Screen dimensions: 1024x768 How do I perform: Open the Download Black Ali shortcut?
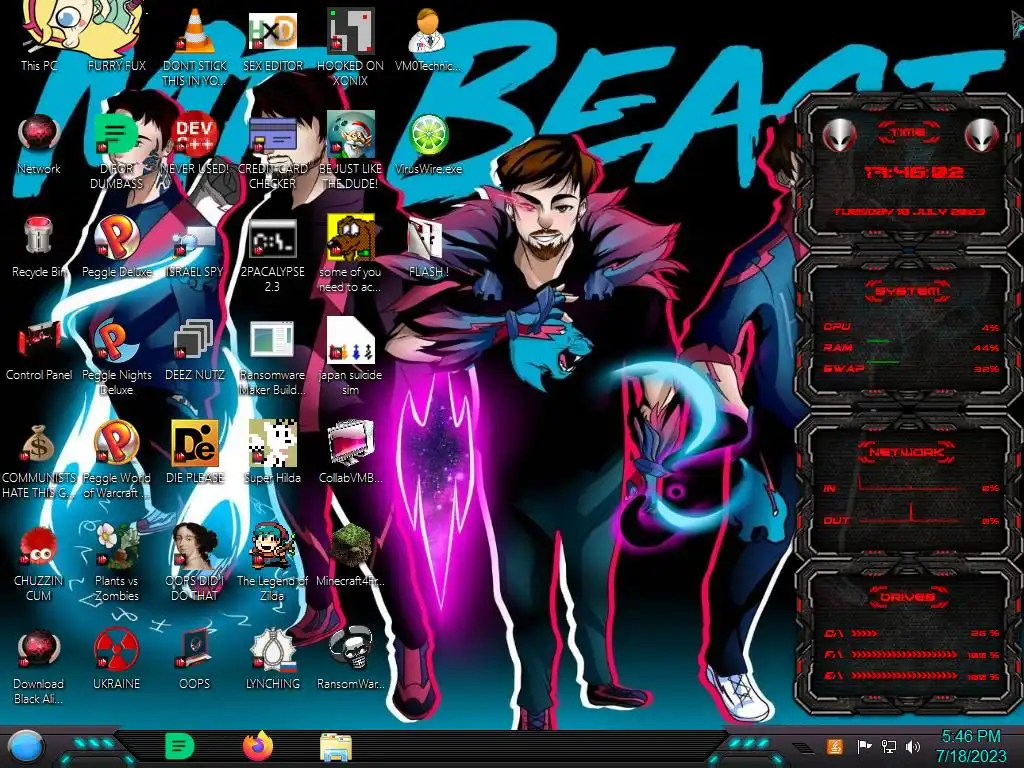39,666
